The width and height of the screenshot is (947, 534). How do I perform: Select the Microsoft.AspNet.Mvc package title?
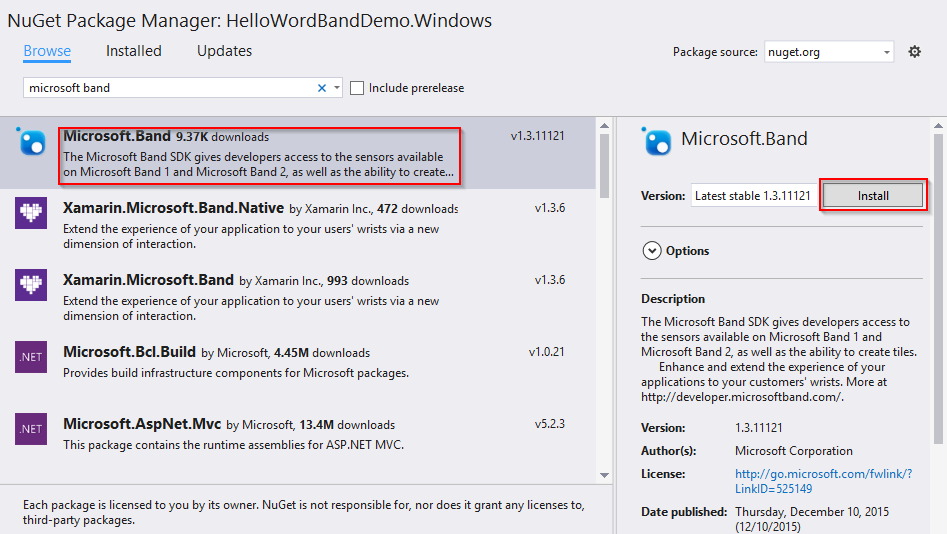coord(142,424)
